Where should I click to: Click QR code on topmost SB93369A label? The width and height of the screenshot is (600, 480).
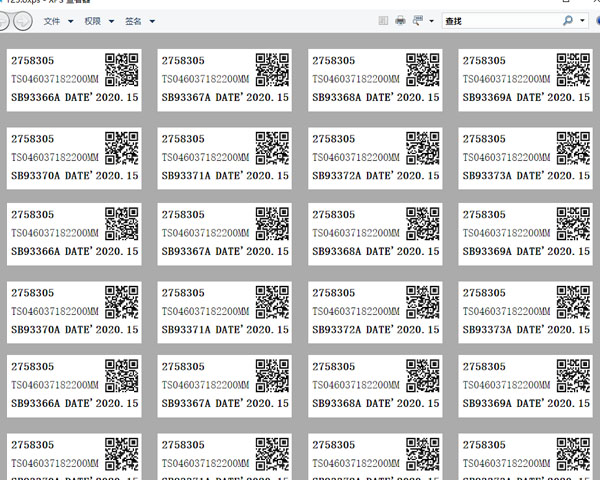tap(573, 70)
